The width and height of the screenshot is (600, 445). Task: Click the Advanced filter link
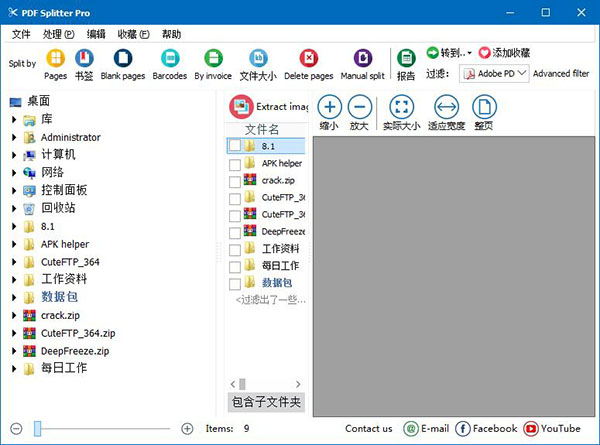click(x=561, y=73)
